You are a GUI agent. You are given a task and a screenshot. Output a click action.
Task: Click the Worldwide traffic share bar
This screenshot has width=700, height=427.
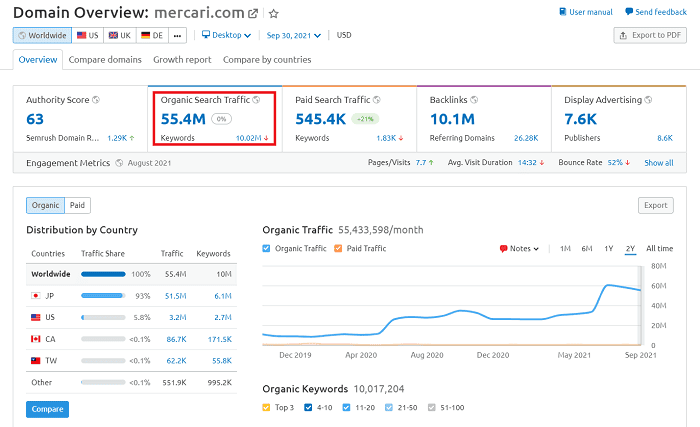coord(103,274)
